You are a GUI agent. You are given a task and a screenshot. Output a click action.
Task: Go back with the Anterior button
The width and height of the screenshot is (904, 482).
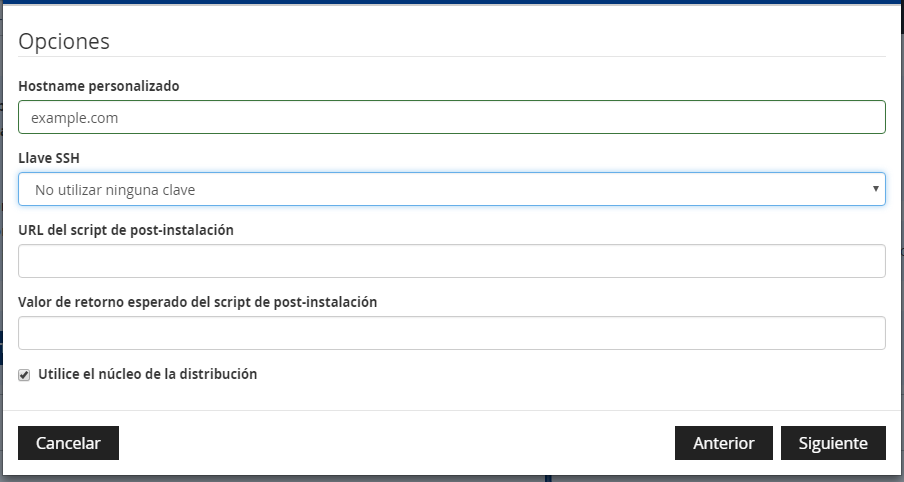[x=724, y=443]
